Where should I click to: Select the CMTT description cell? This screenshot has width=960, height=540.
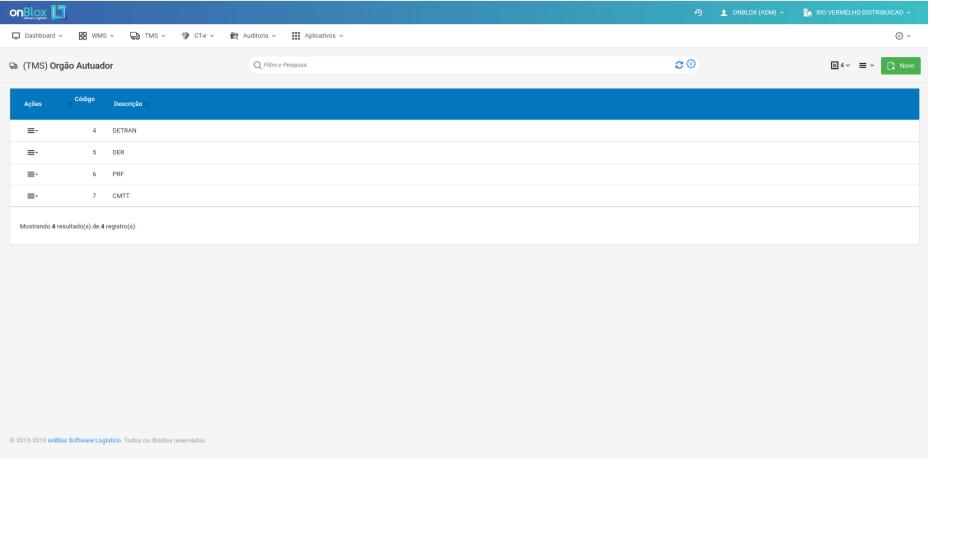(x=121, y=196)
